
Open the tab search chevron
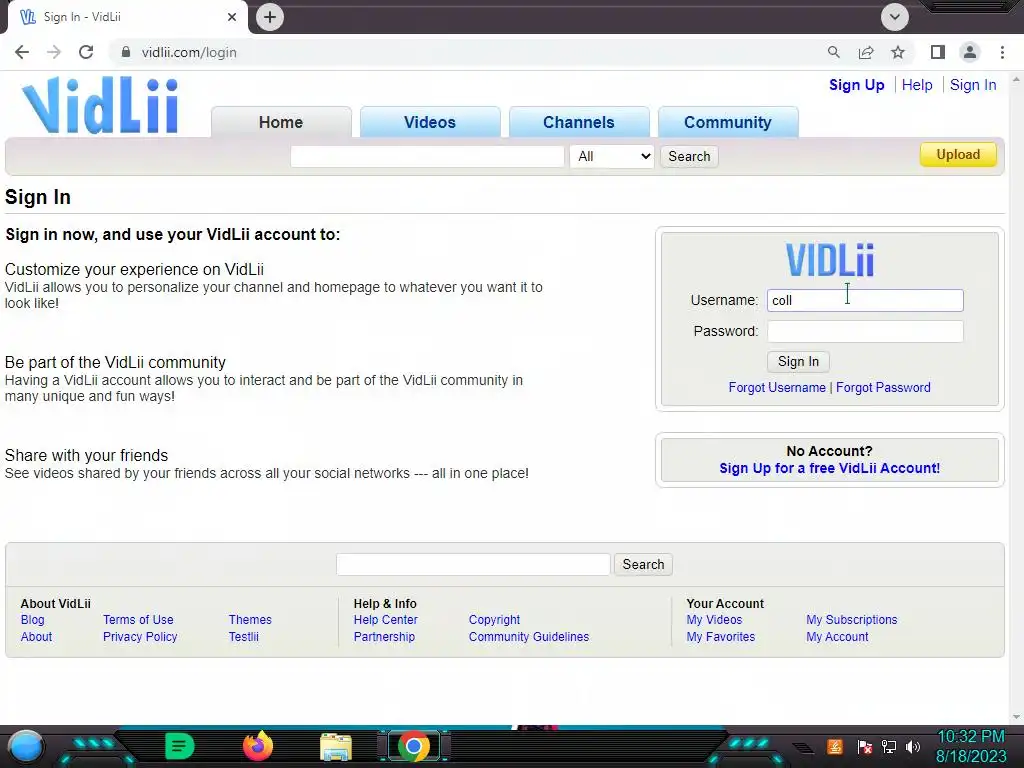point(895,17)
